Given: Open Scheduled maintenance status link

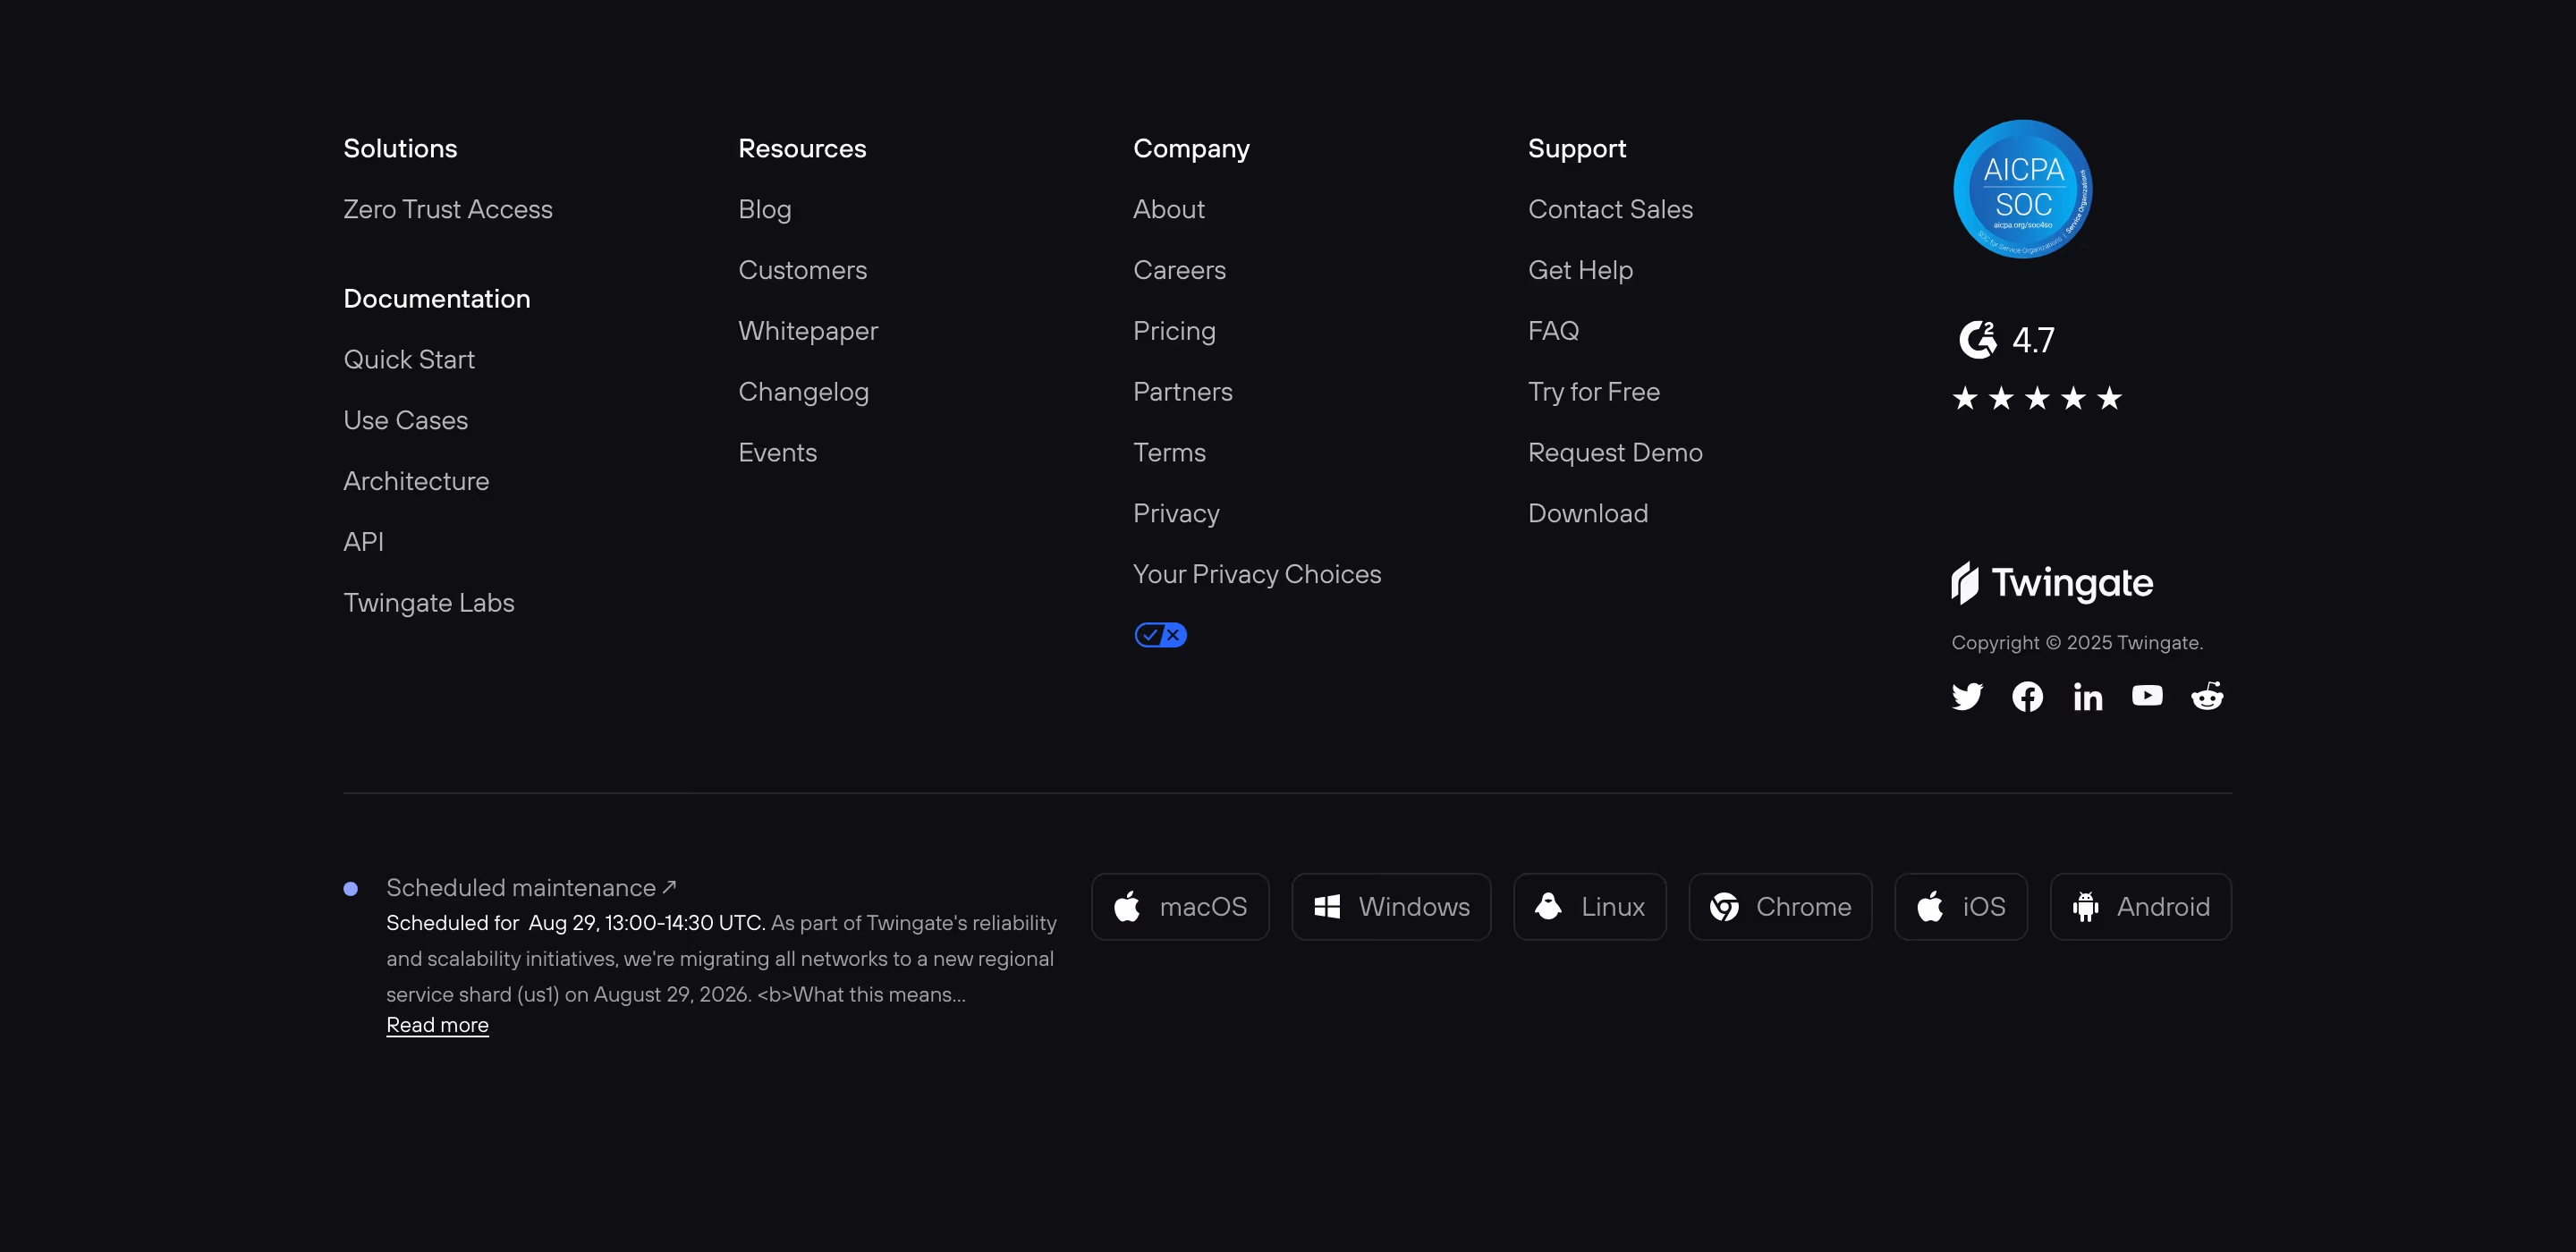Looking at the screenshot, I should (x=531, y=887).
